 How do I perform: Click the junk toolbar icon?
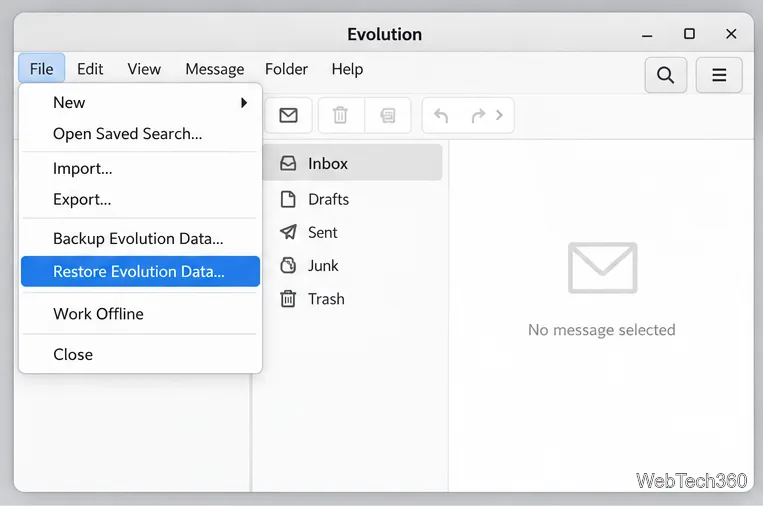coord(388,115)
